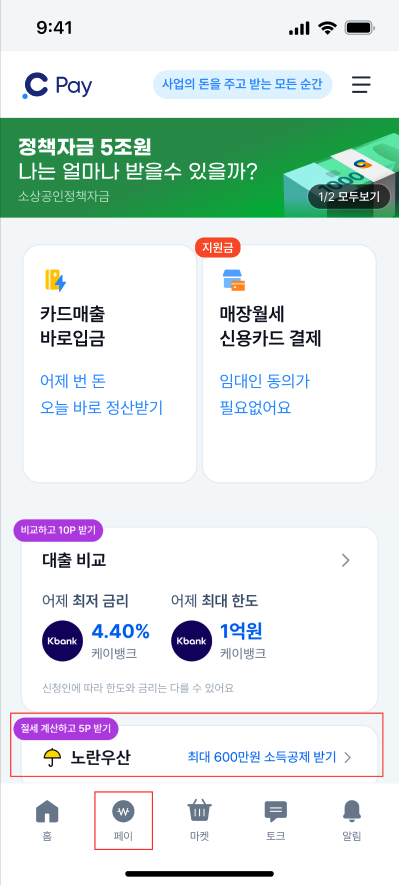Expand 대출 비교 with the chevron arrow
Viewport: 399px width, 885px height.
tap(345, 560)
